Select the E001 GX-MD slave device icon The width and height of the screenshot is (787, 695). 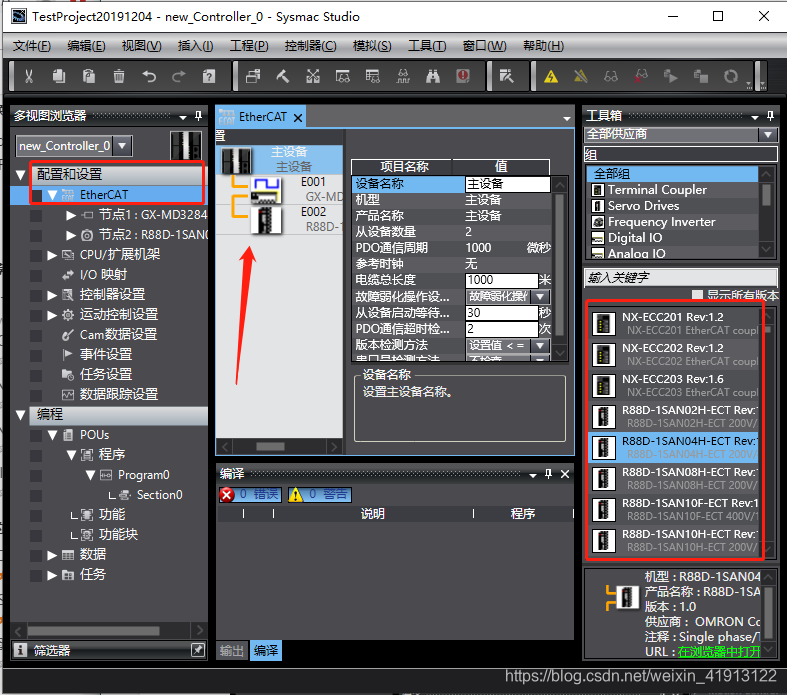267,191
